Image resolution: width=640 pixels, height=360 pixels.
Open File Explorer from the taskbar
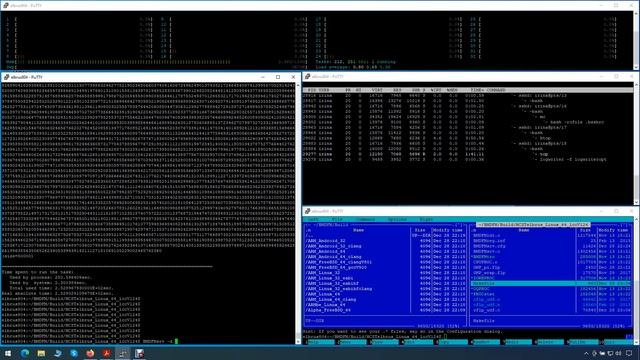[41, 353]
